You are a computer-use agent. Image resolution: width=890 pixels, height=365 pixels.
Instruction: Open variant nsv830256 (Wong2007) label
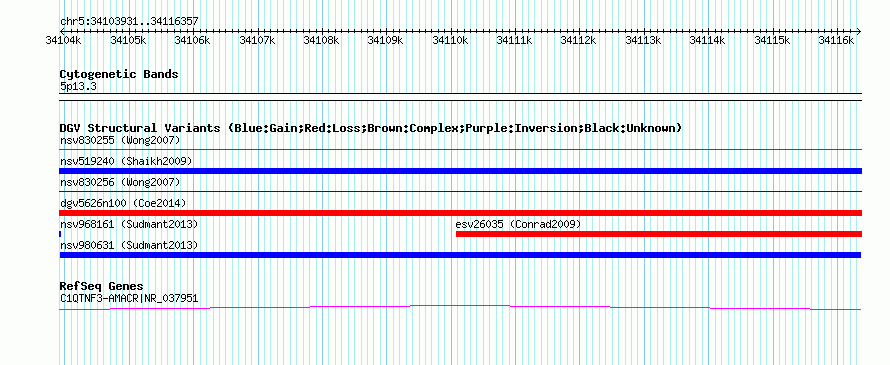point(120,182)
